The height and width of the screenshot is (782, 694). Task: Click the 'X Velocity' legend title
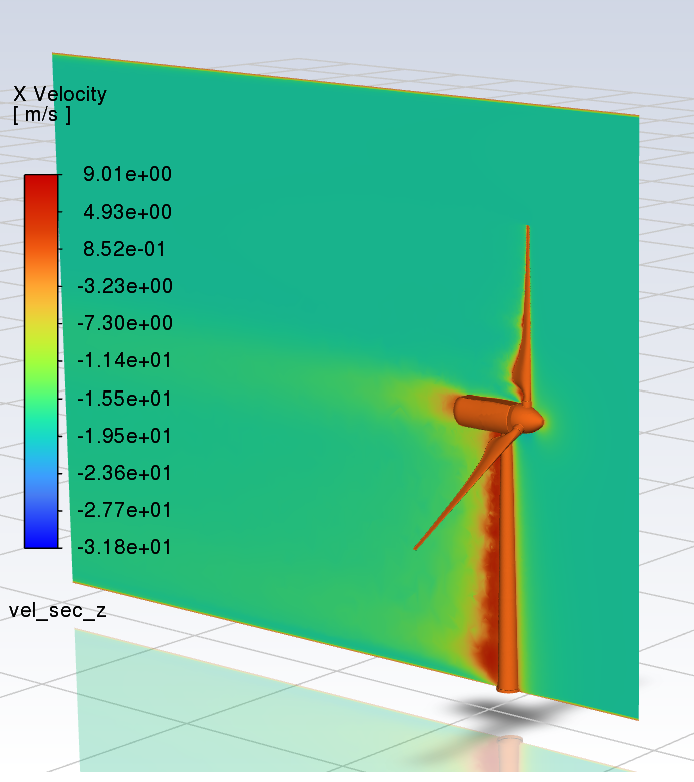(x=60, y=94)
